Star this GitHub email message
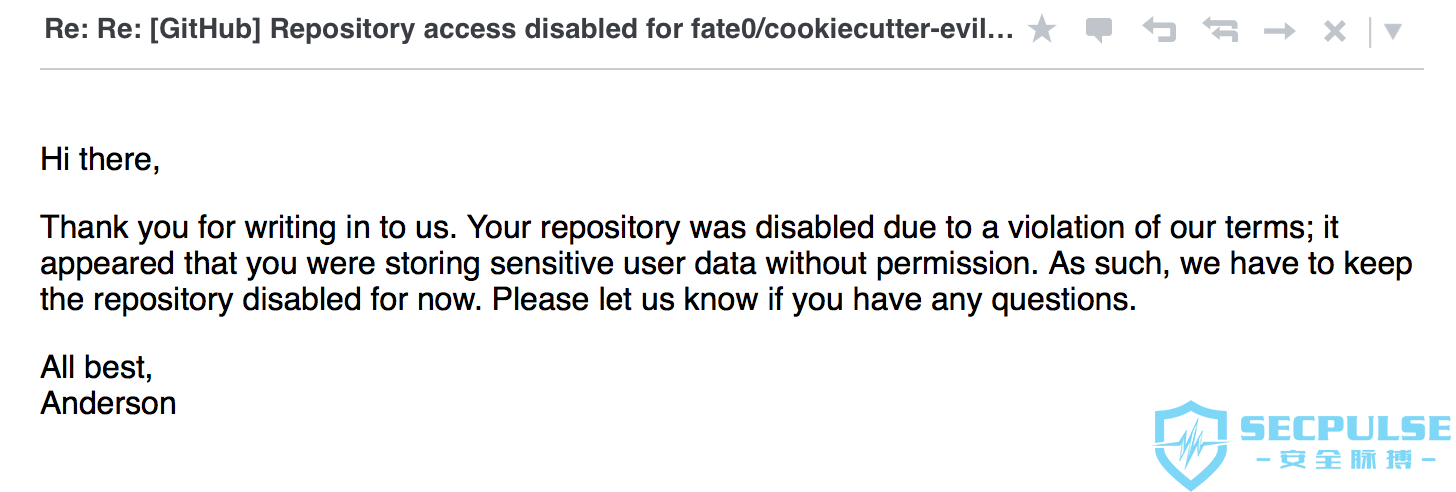Viewport: 1456px width, 492px height. 1042,30
